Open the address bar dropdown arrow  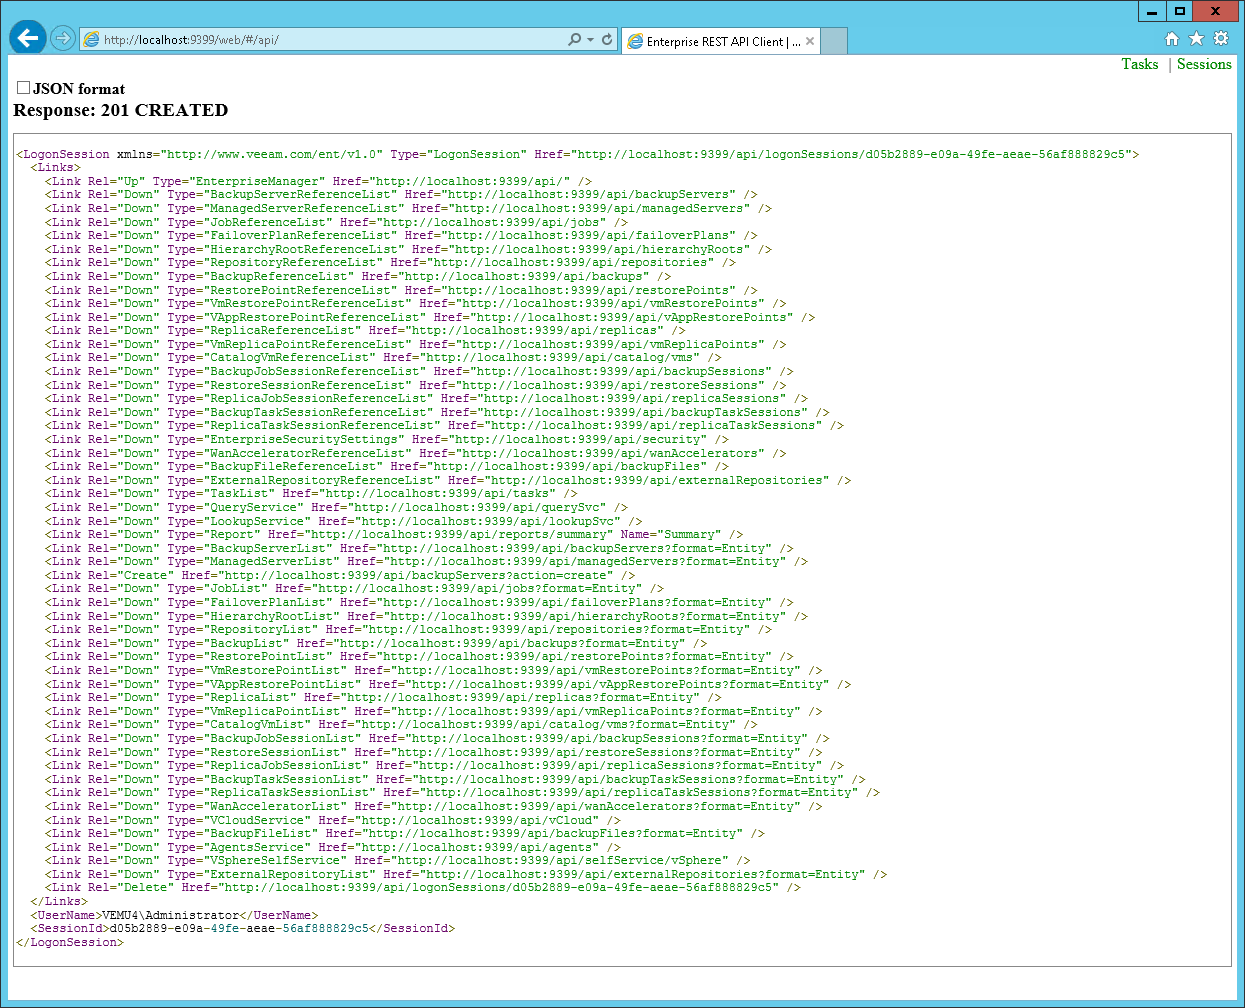click(590, 40)
